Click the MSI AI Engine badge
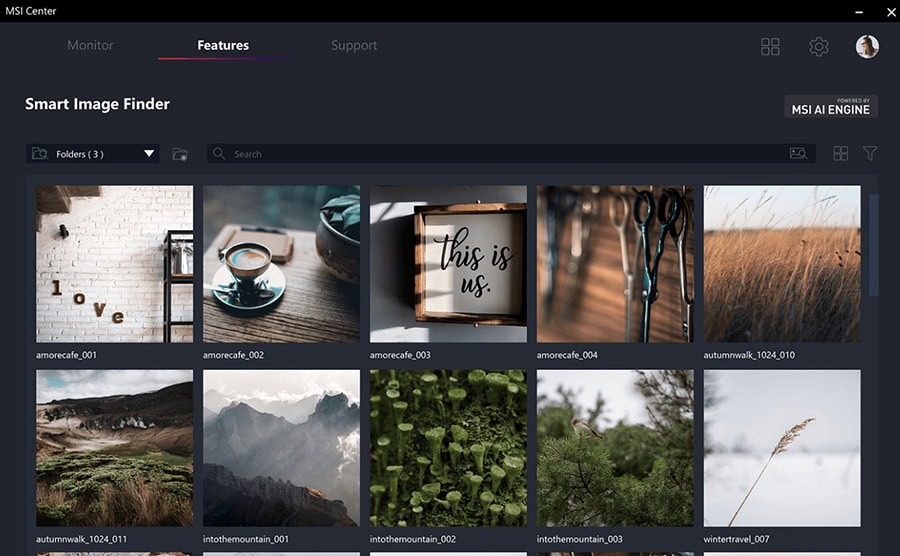Image resolution: width=900 pixels, height=556 pixels. (831, 106)
